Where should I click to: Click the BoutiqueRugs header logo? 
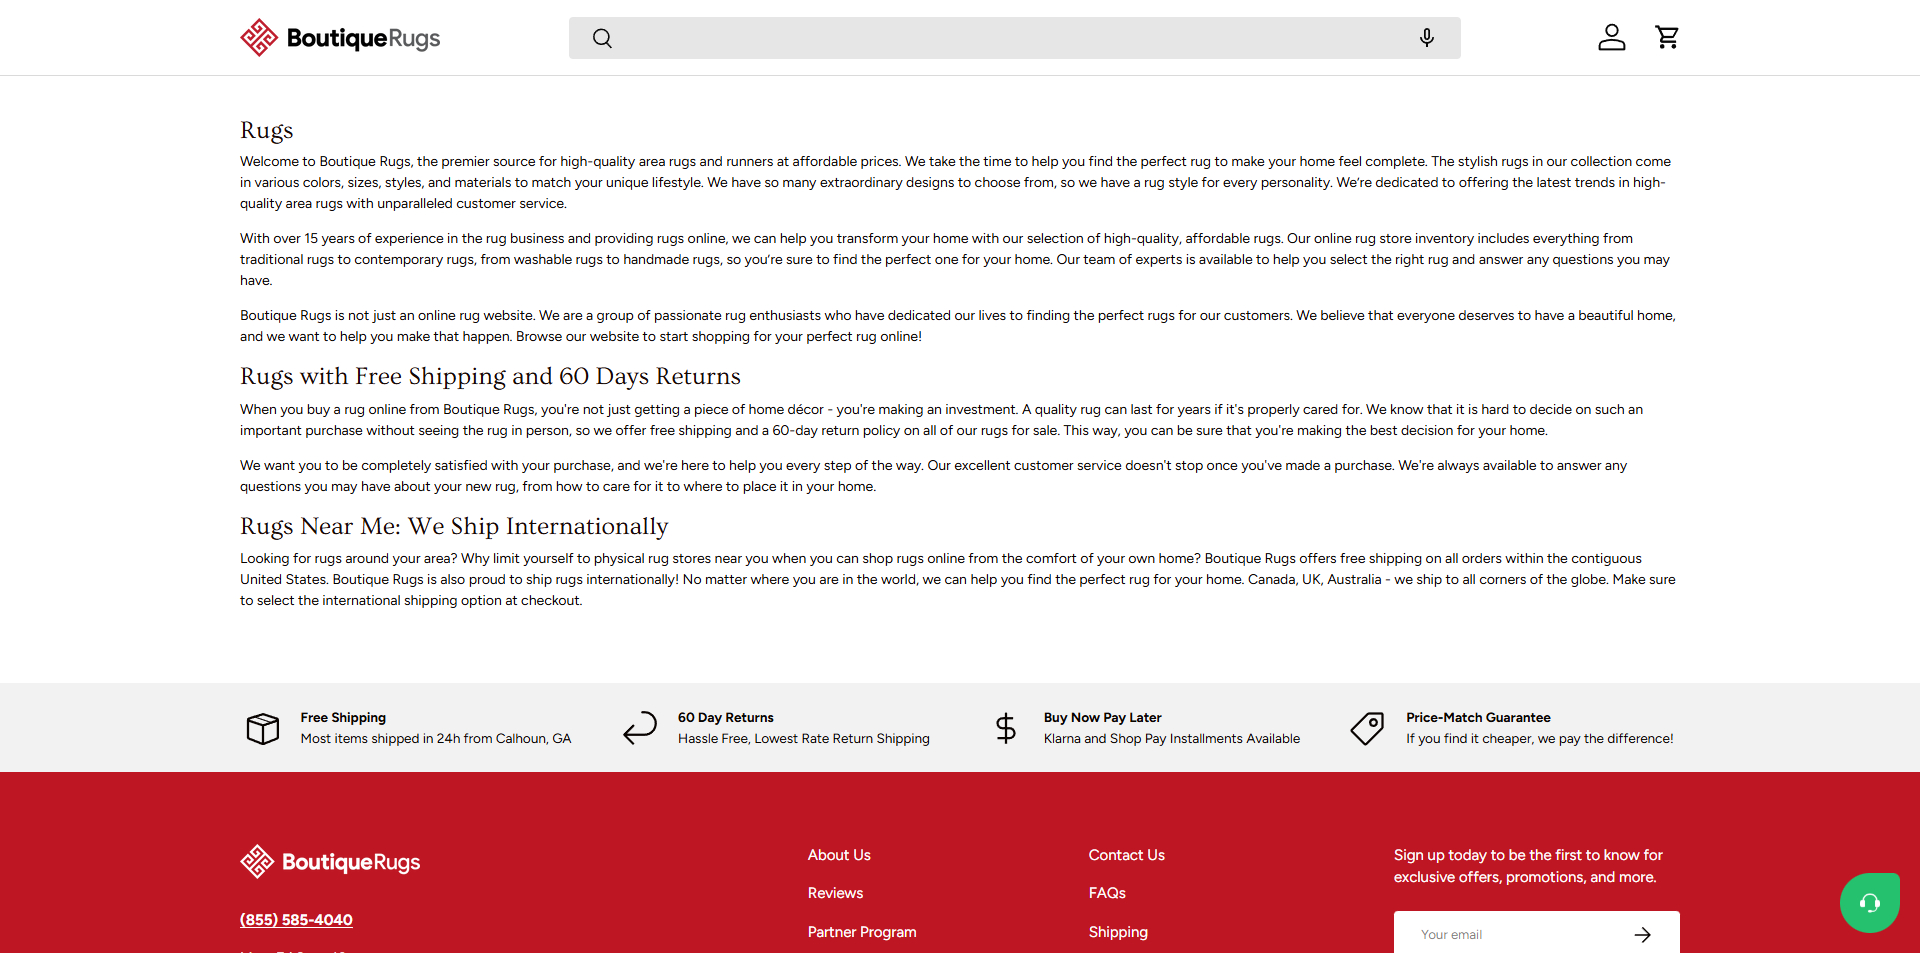[340, 38]
